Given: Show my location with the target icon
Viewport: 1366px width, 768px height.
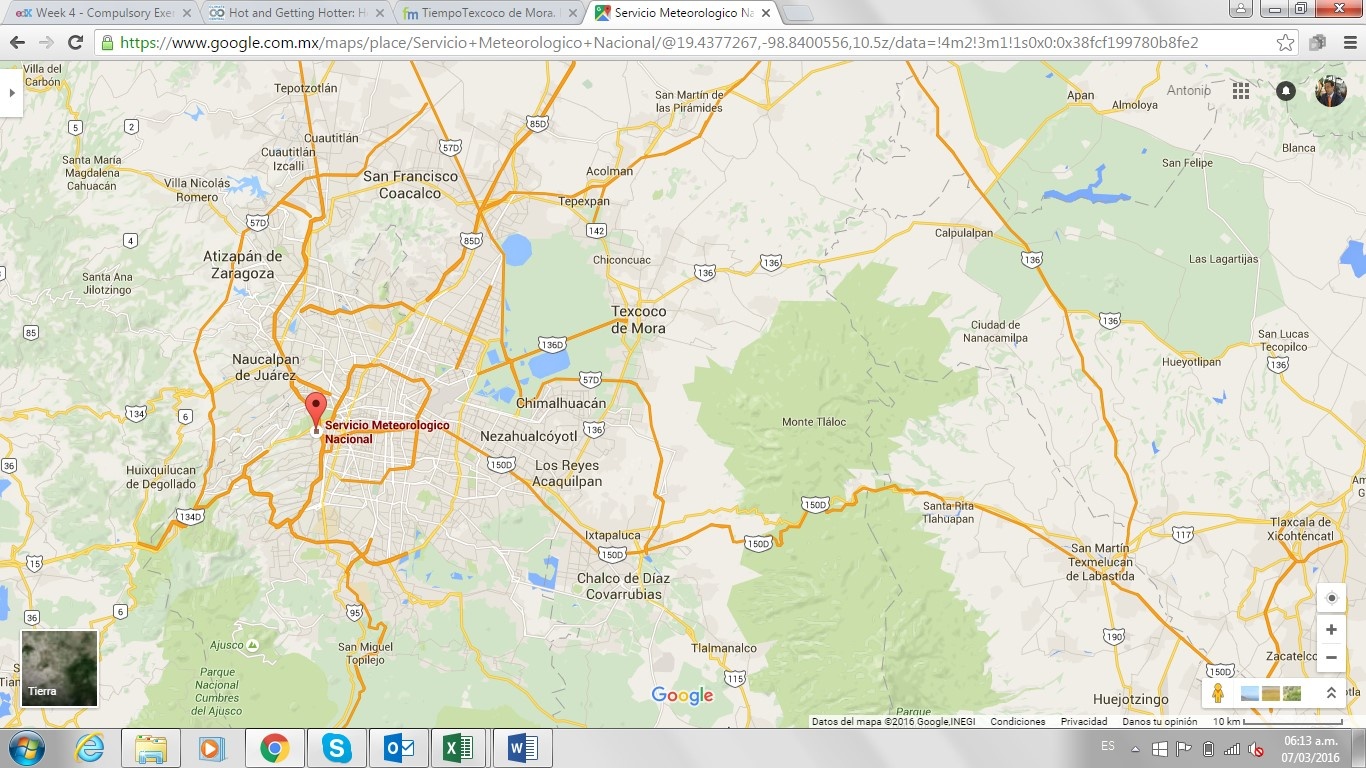Looking at the screenshot, I should (1331, 598).
